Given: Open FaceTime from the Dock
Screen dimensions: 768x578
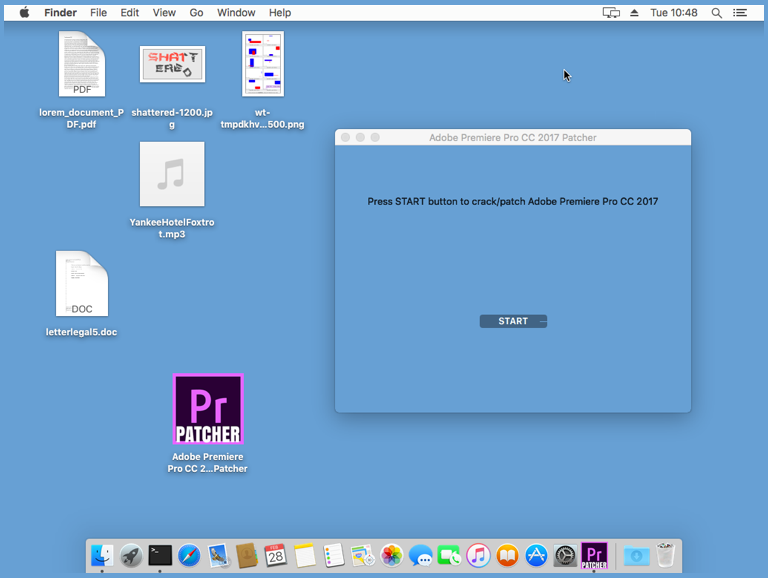Looking at the screenshot, I should pos(449,555).
